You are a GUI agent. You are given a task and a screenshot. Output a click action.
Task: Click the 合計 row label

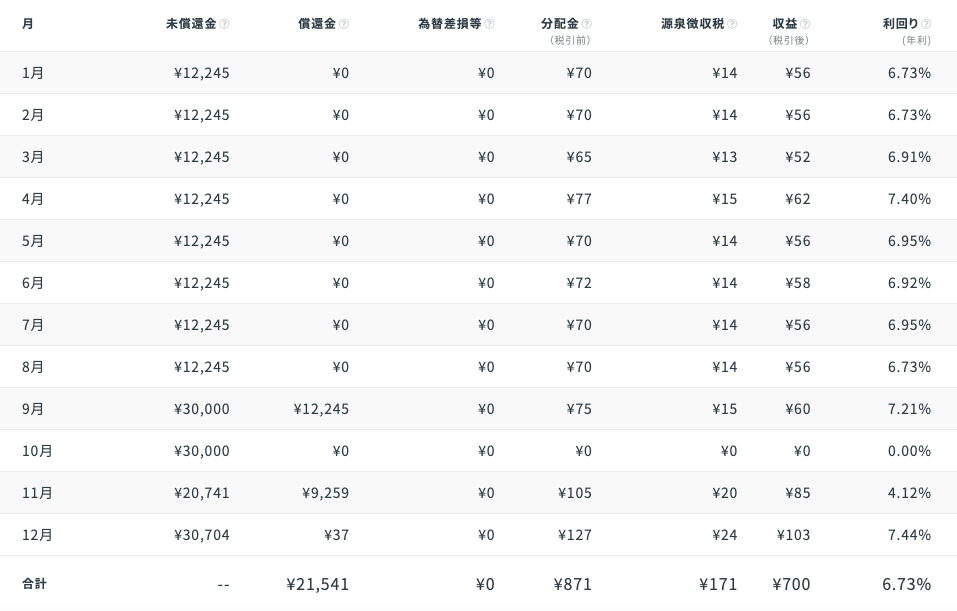34,584
